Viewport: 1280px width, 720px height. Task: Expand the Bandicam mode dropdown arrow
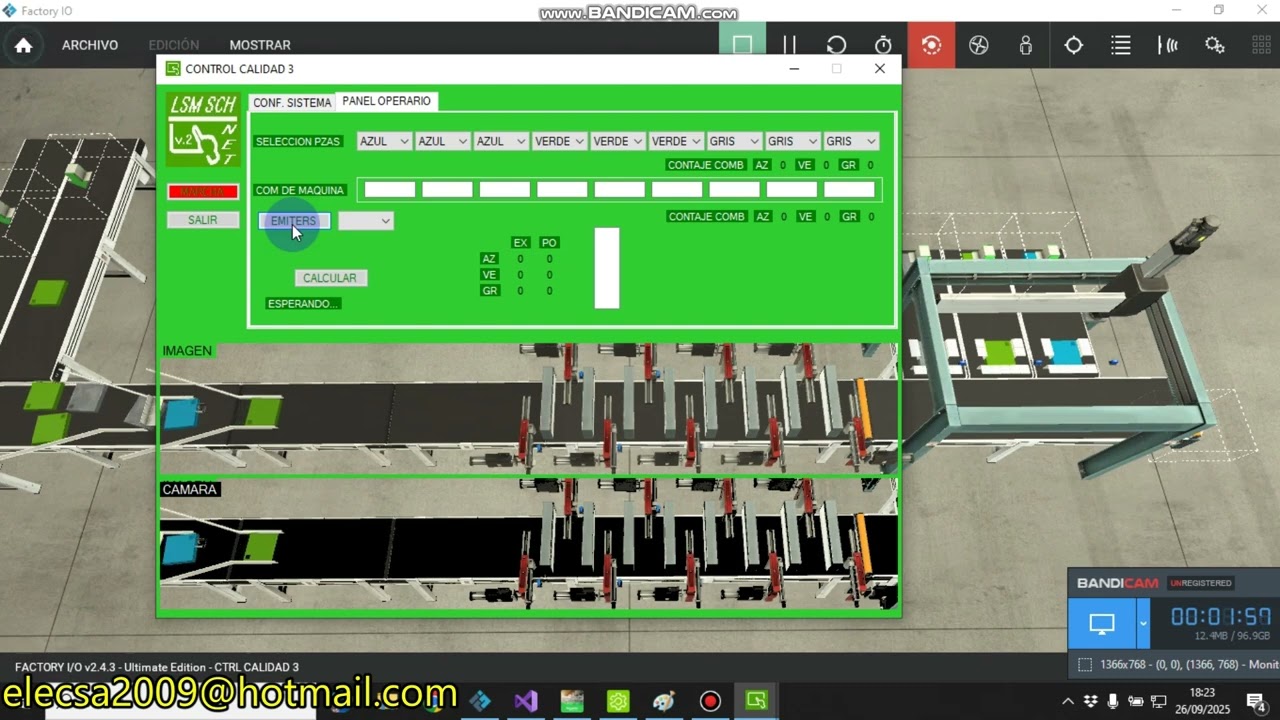1143,624
